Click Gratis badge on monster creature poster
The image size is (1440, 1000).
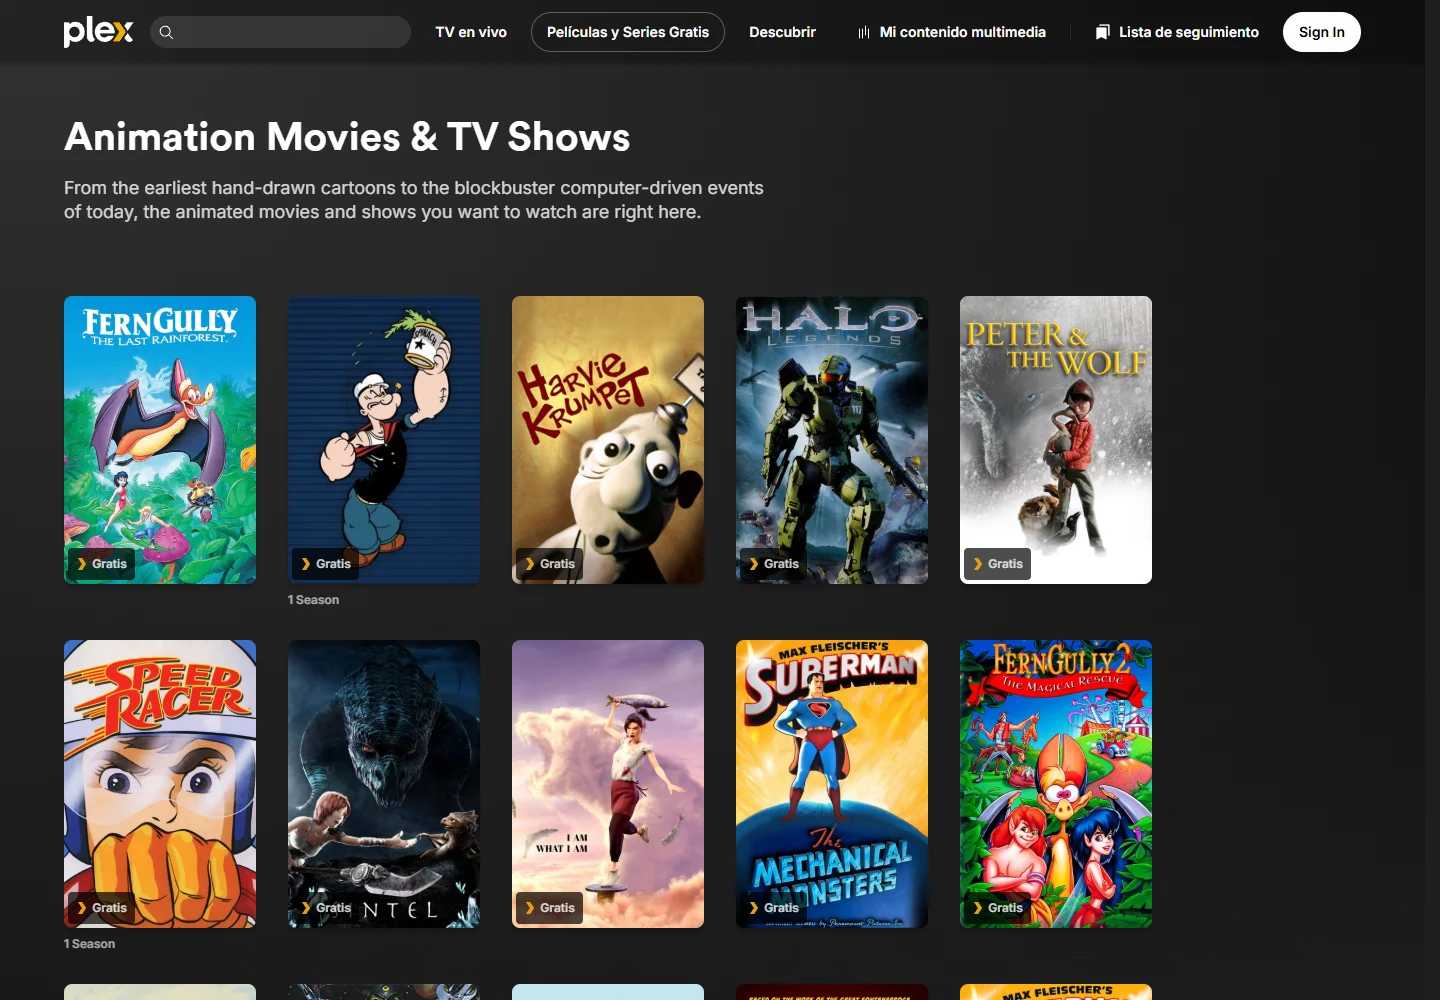point(325,908)
